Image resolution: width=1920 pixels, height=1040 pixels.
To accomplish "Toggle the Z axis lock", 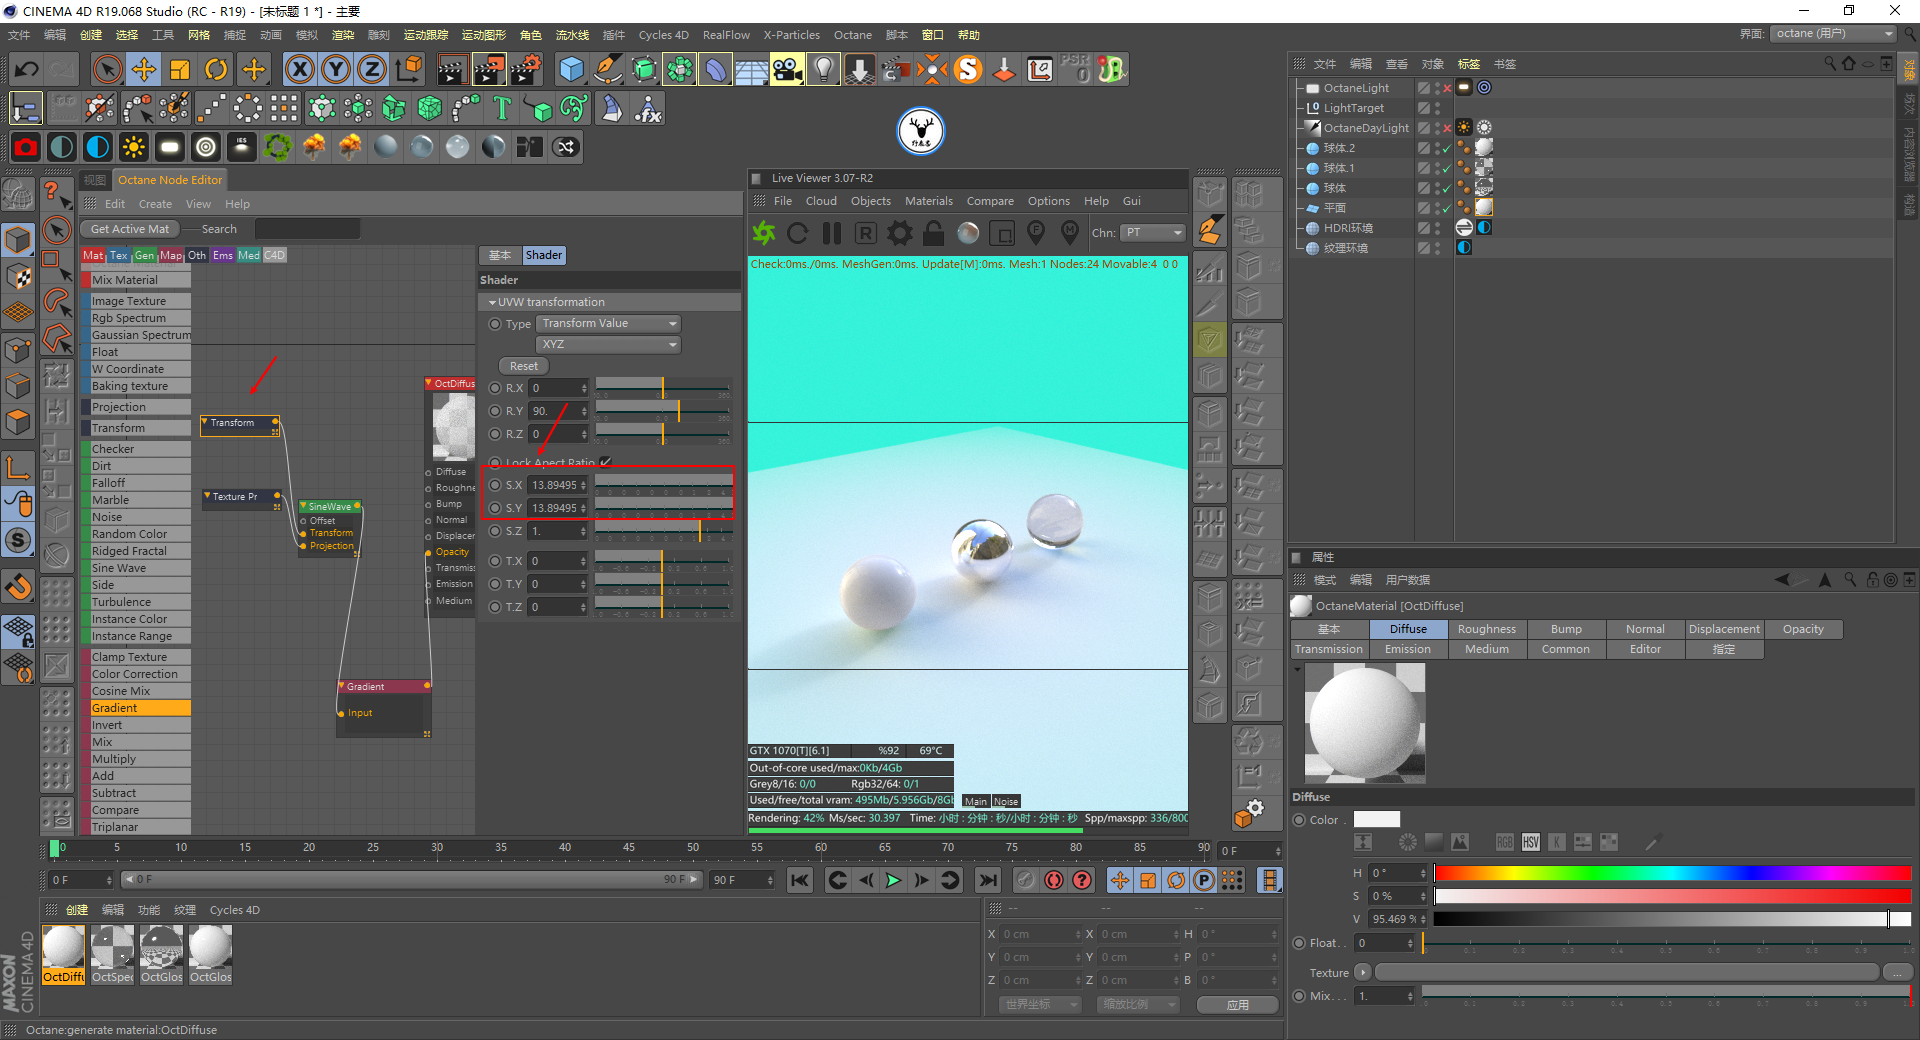I will point(371,69).
